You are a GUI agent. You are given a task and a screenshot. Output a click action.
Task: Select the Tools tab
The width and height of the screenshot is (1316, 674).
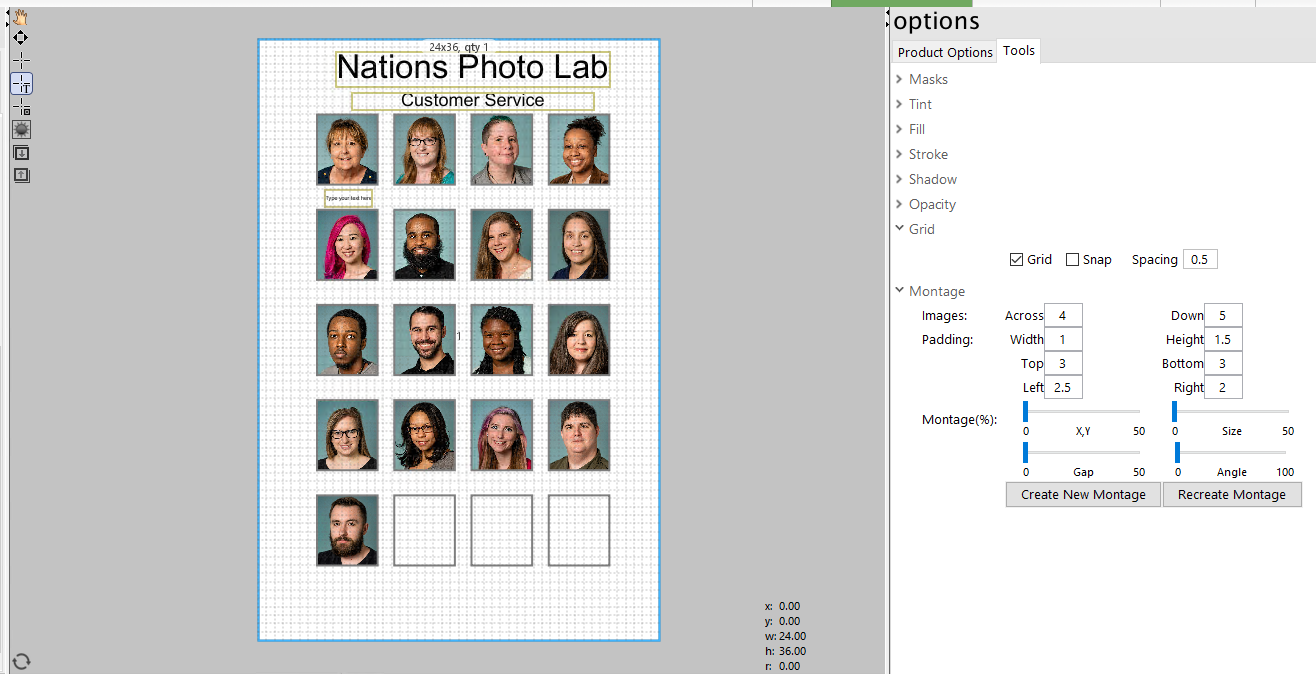(1019, 50)
